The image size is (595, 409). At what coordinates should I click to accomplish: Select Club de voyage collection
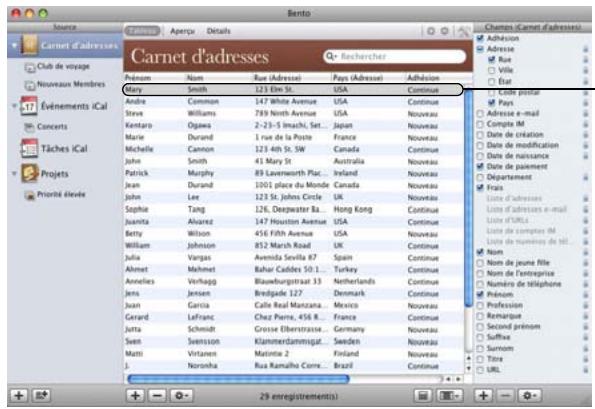(63, 66)
